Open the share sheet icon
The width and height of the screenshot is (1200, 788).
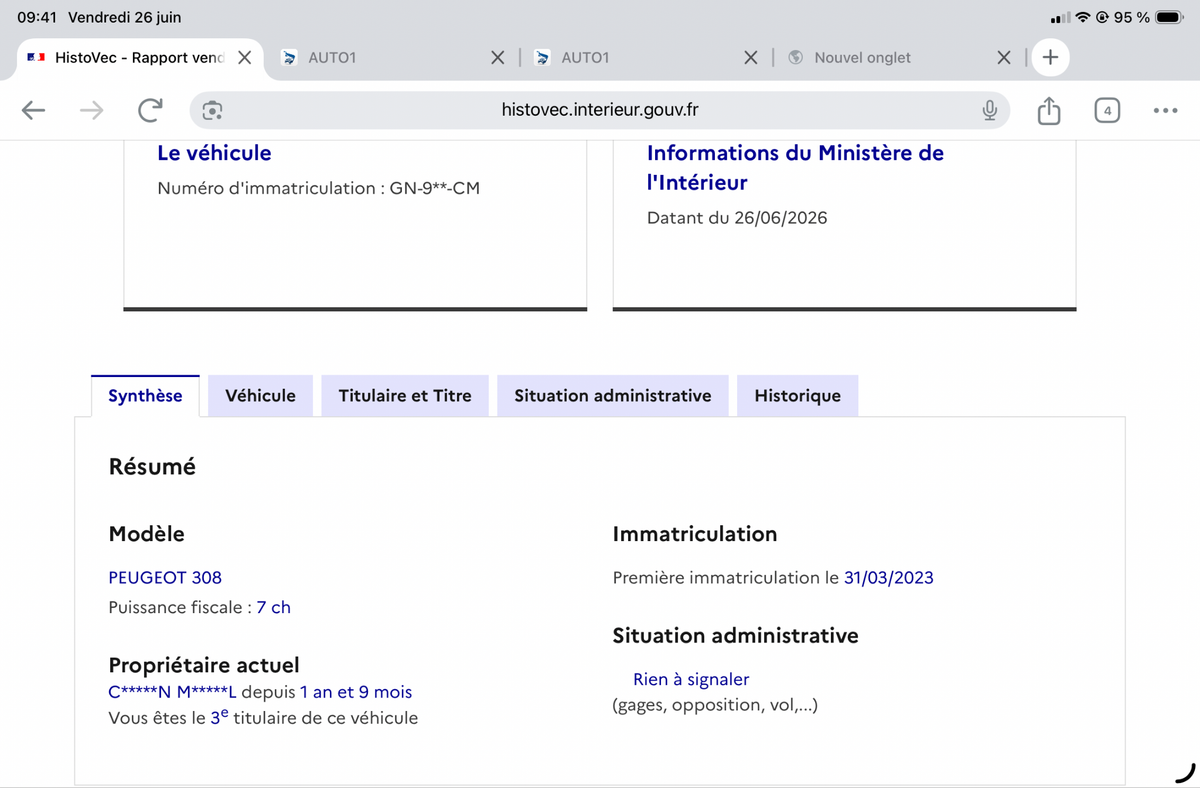point(1048,110)
